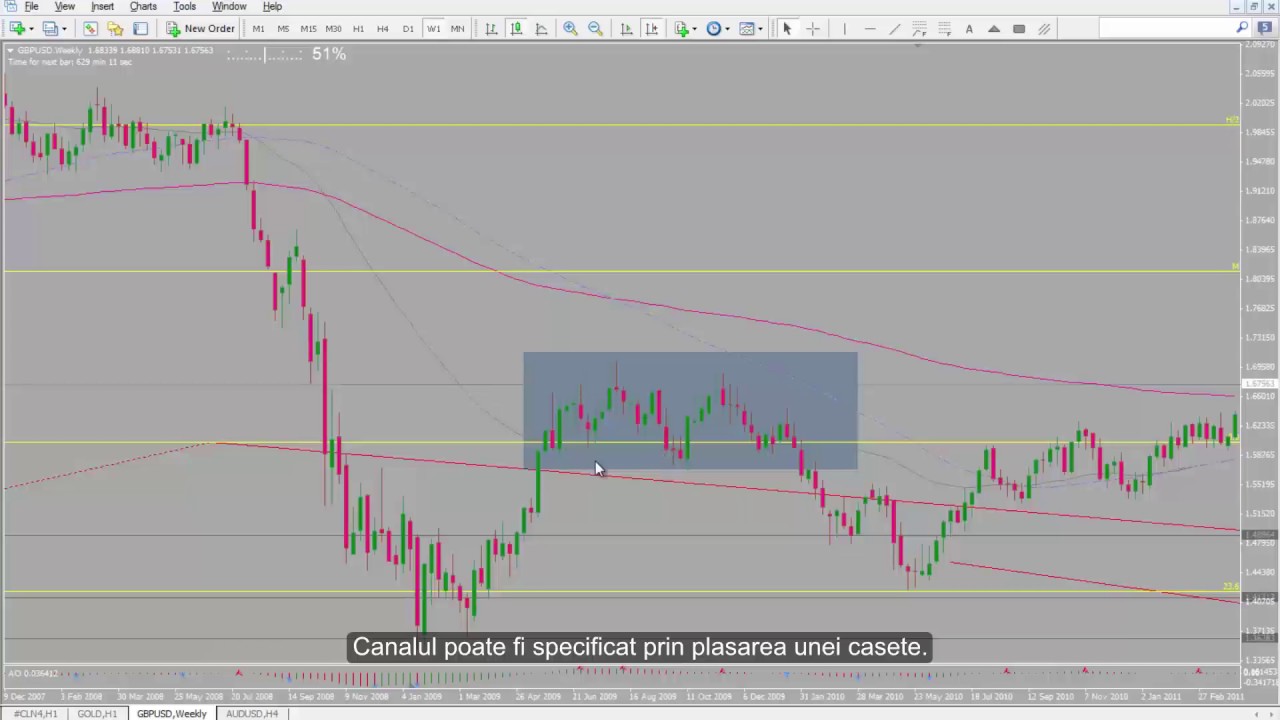The width and height of the screenshot is (1280, 720).
Task: Switch timeframe to M15
Action: (x=308, y=29)
